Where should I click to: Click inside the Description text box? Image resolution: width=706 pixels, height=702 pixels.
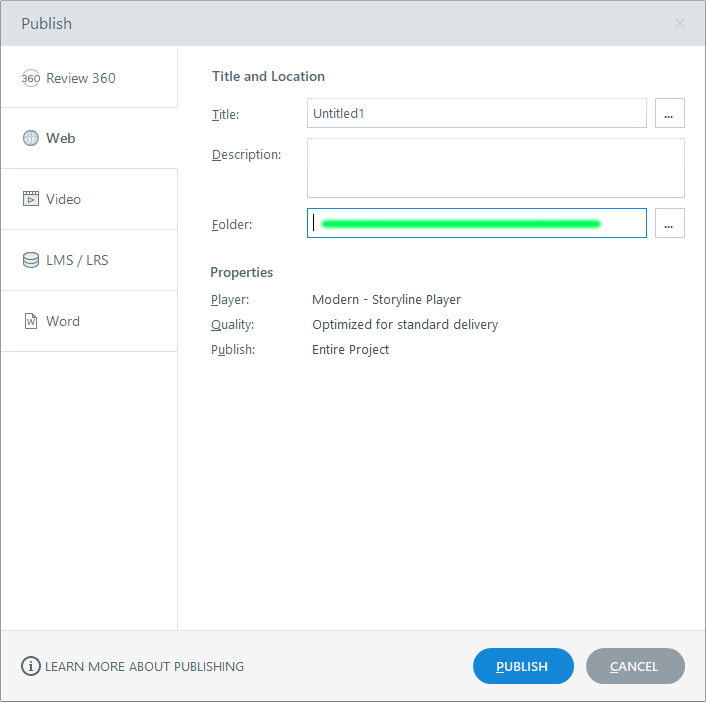(x=495, y=168)
